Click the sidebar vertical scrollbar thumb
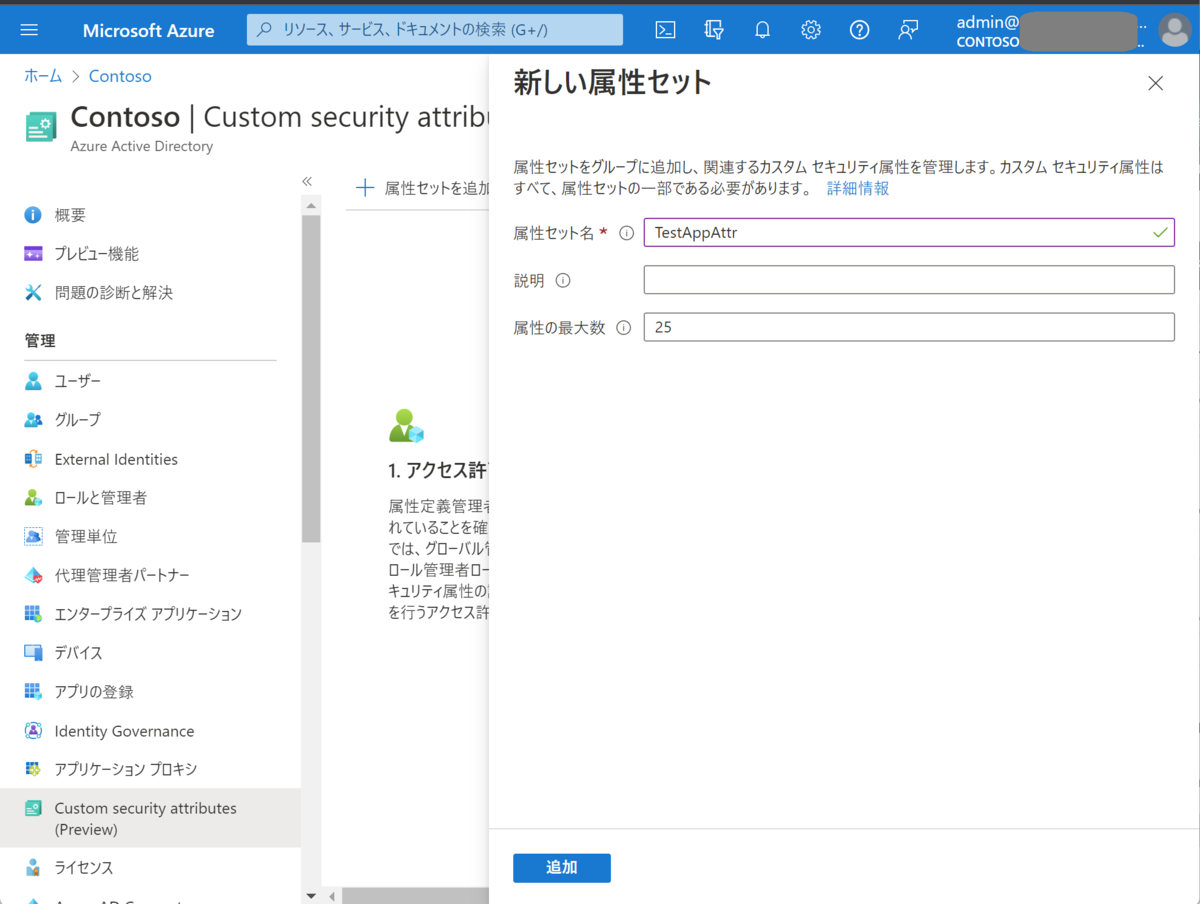The height and width of the screenshot is (904, 1200). [311, 378]
